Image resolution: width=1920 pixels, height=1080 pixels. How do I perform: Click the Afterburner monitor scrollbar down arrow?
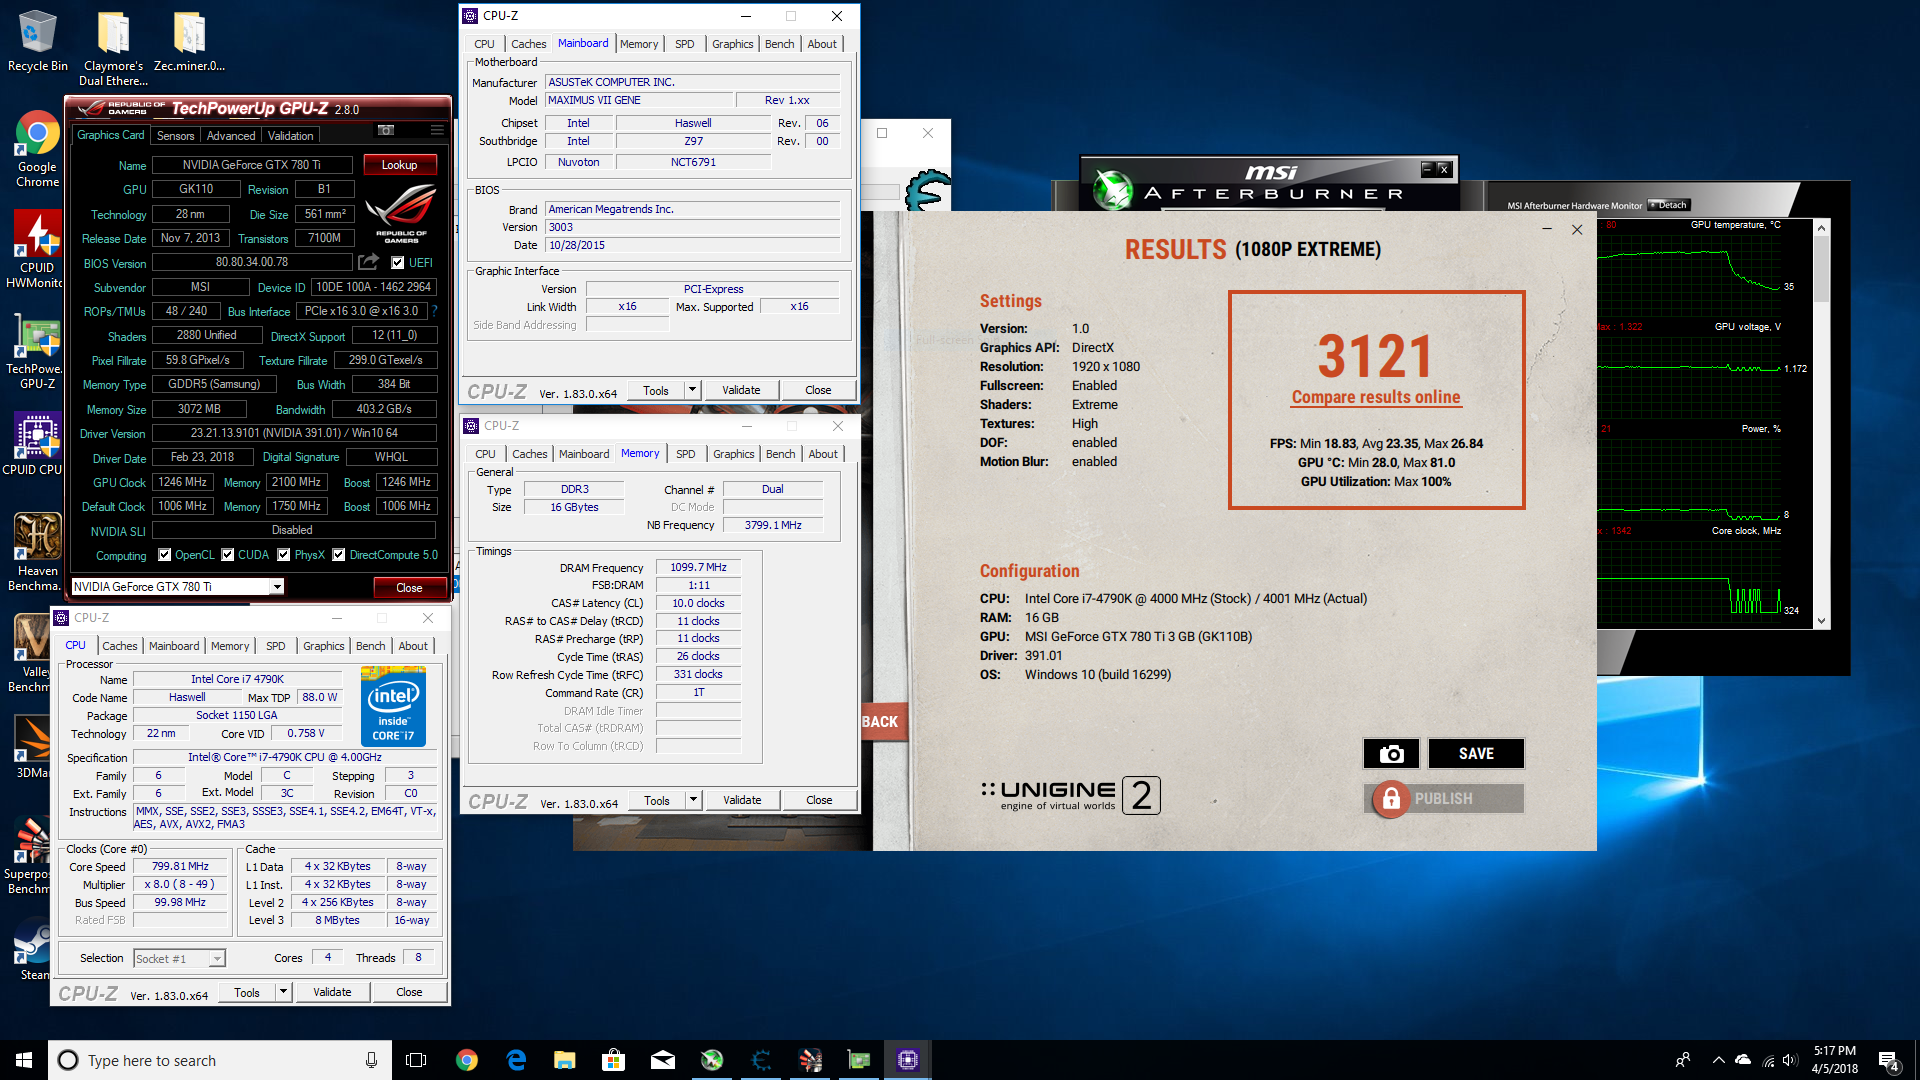pyautogui.click(x=1821, y=621)
